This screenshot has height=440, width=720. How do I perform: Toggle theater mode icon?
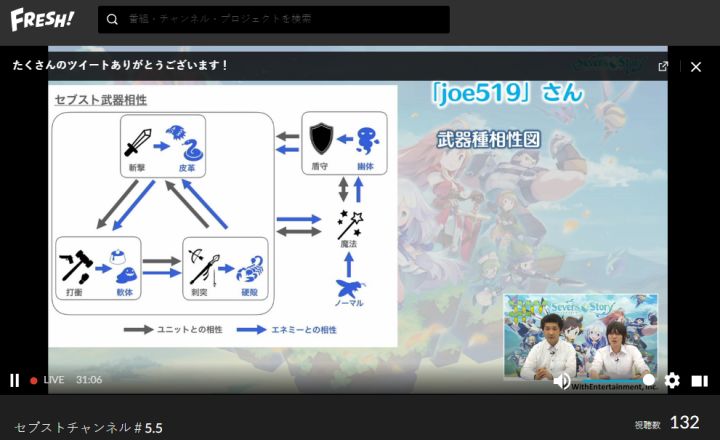coord(699,381)
